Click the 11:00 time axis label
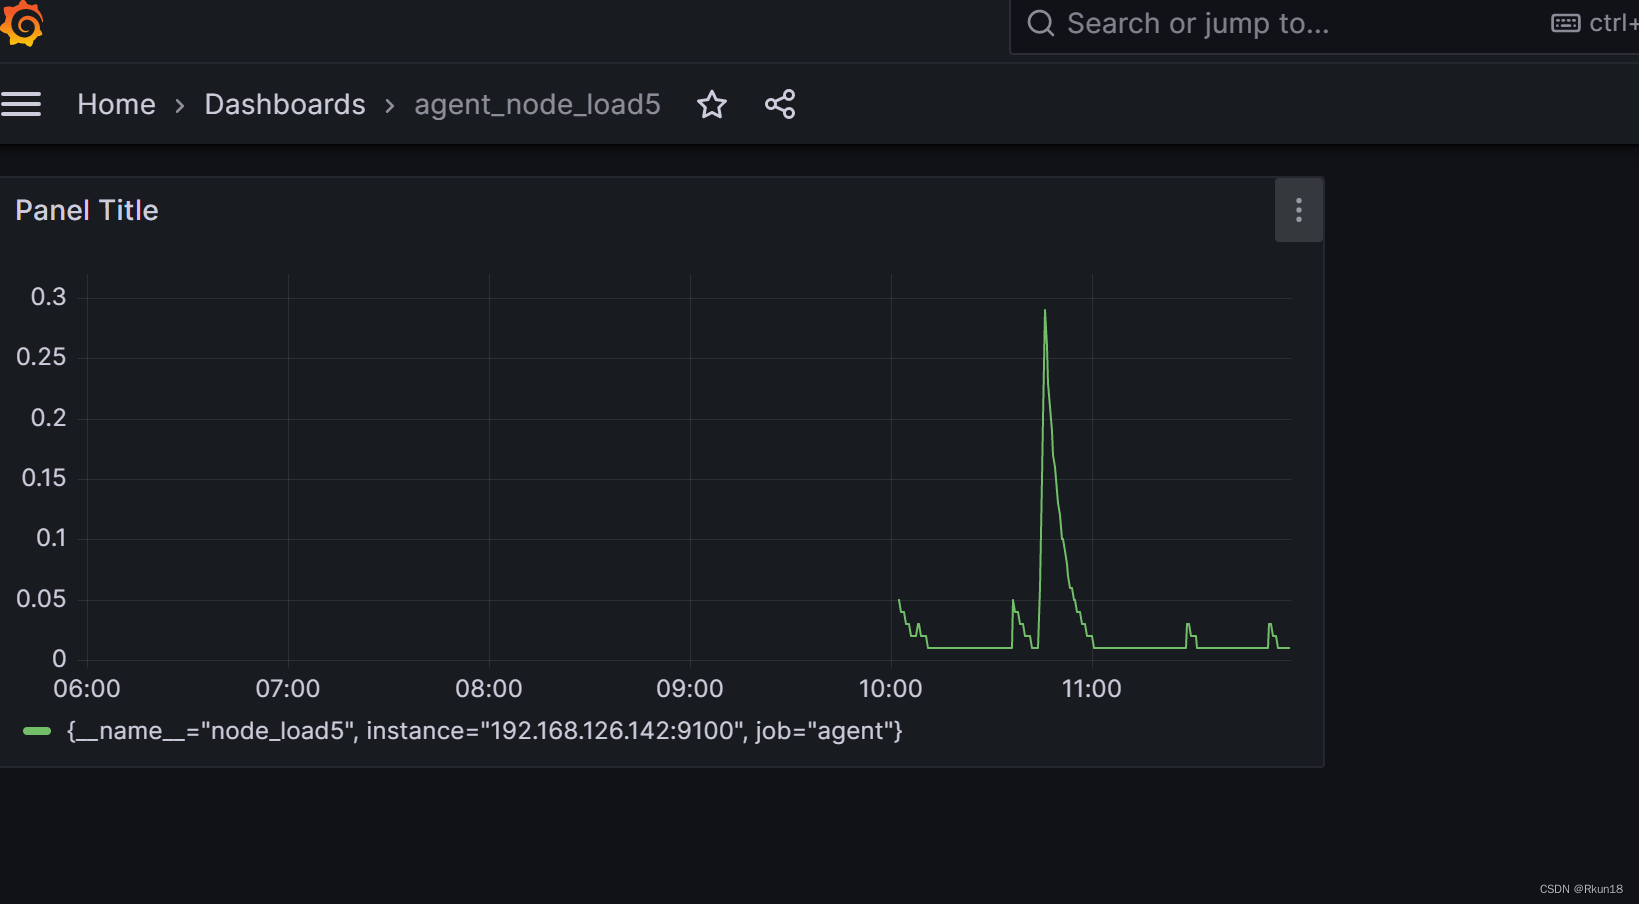1639x904 pixels. (x=1092, y=689)
